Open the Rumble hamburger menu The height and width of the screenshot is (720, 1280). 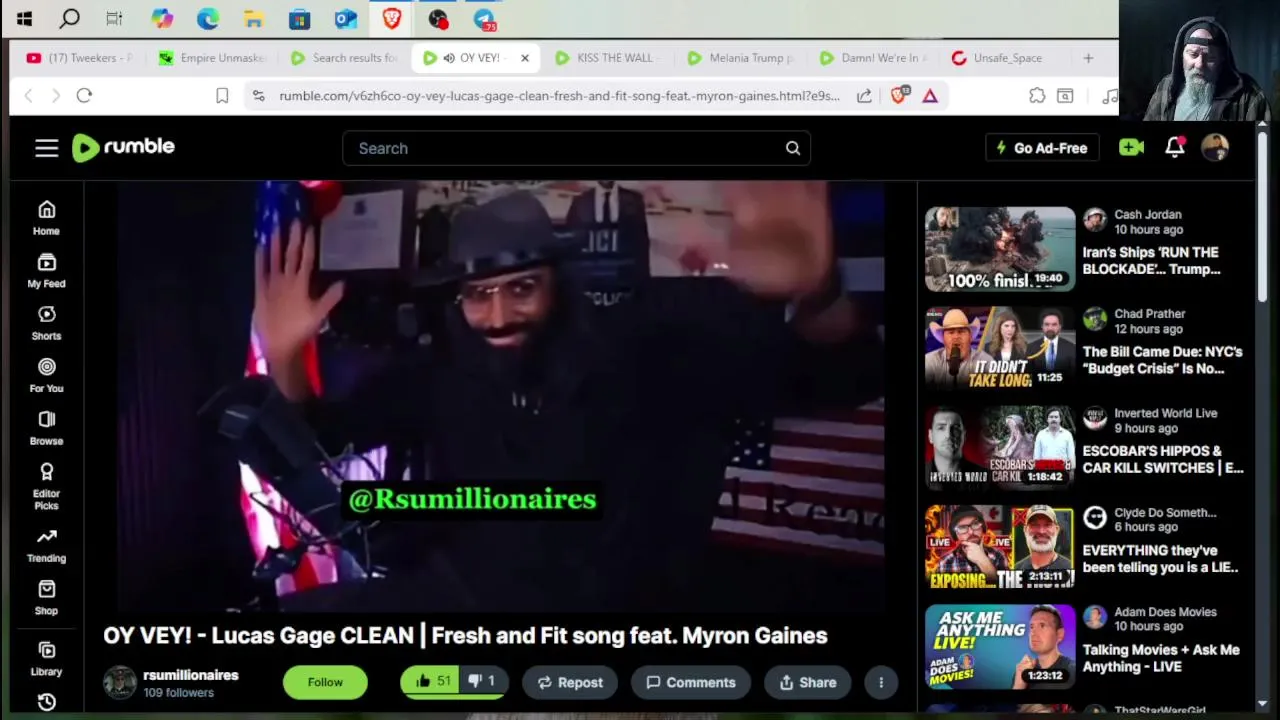point(46,148)
